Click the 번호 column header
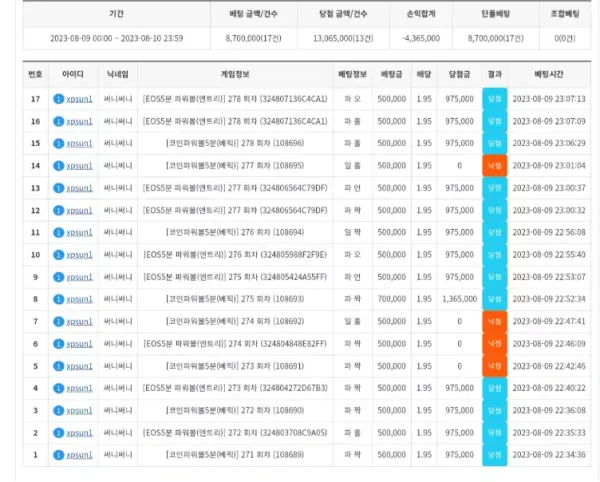The width and height of the screenshot is (600, 482). [x=35, y=74]
